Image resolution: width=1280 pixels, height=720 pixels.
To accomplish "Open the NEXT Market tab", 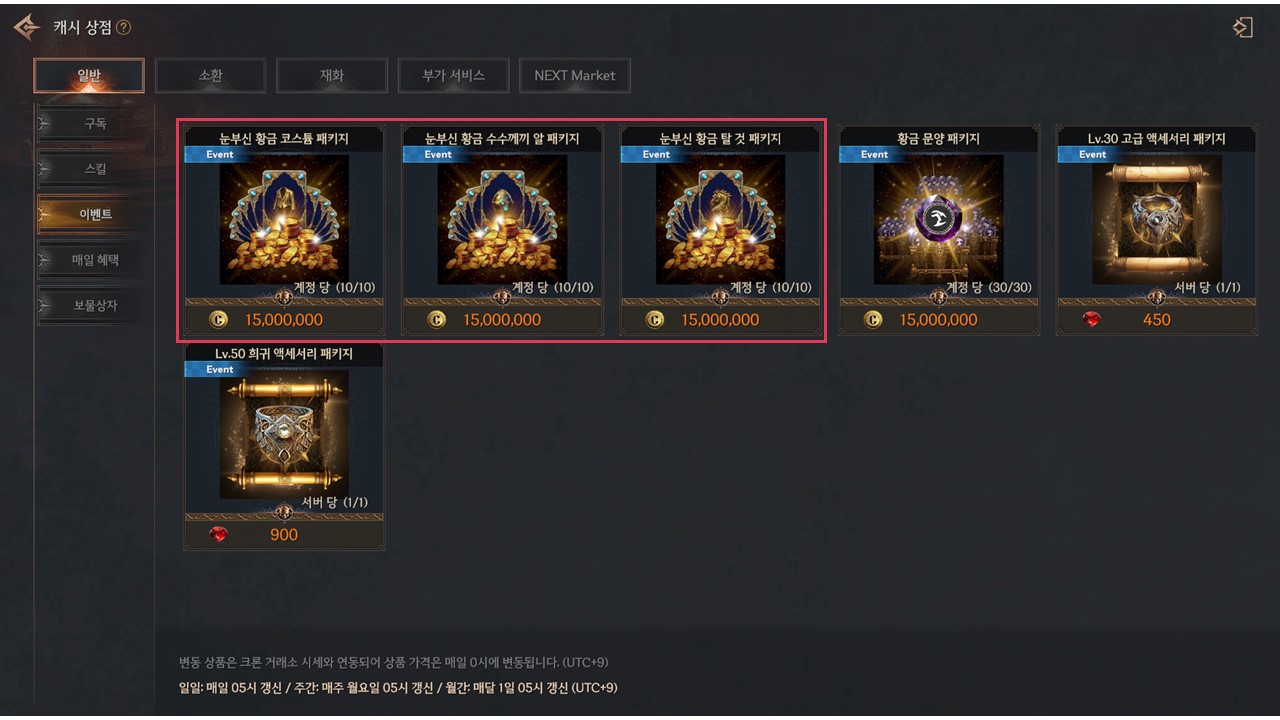I will pos(575,75).
